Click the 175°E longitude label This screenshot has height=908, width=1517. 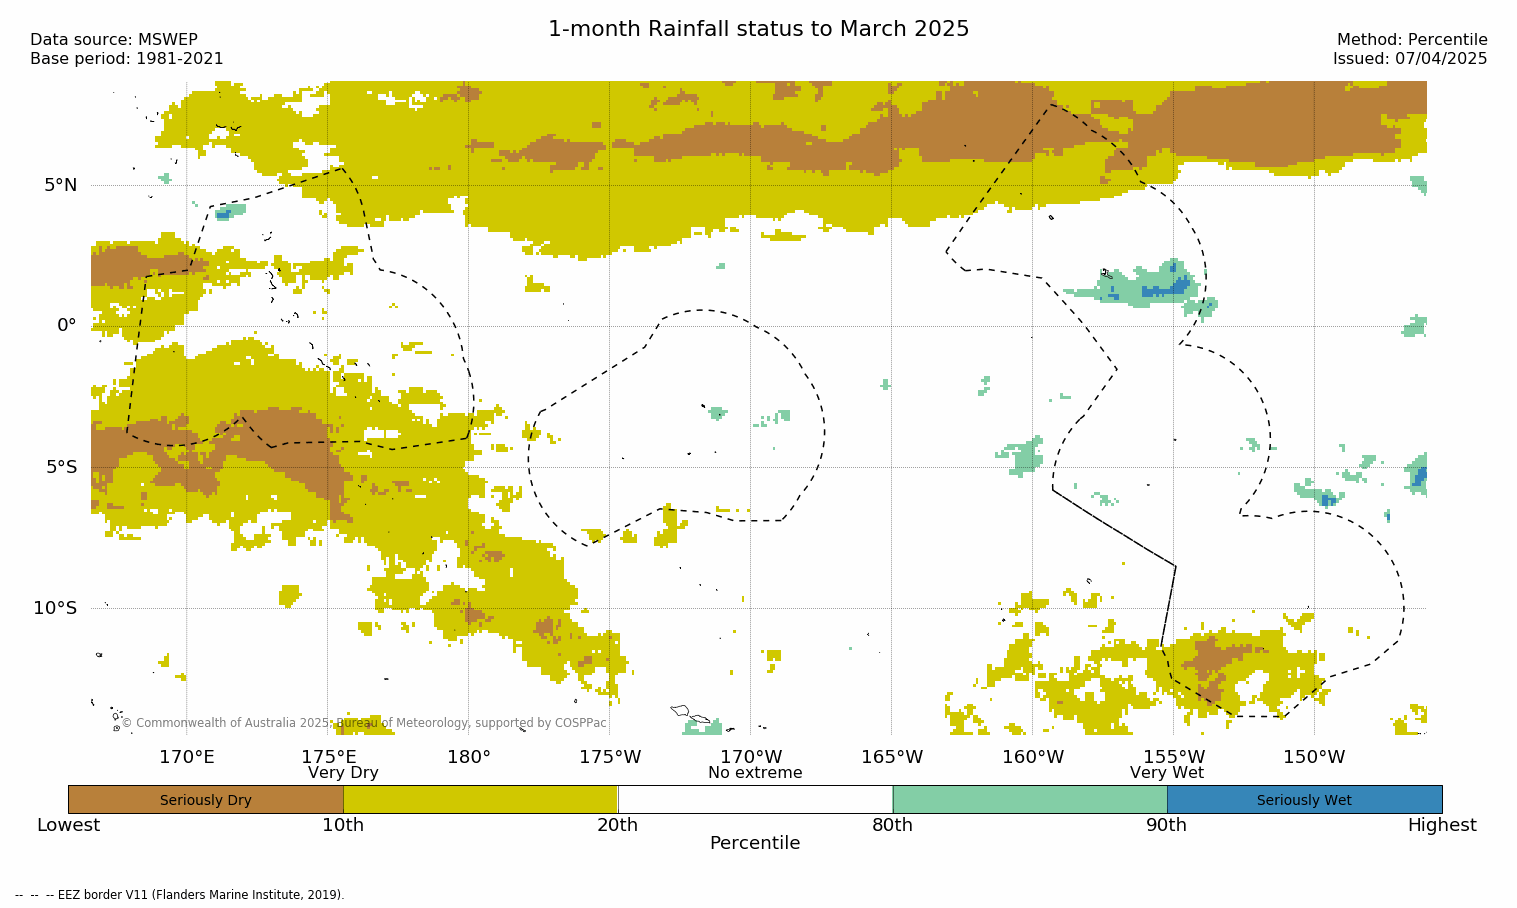pos(328,757)
